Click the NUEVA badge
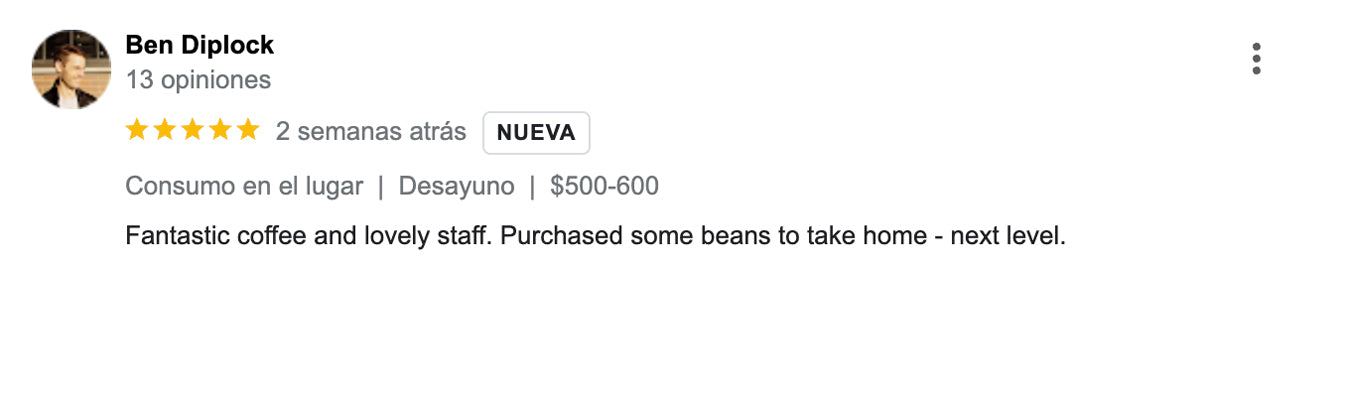Viewport: 1352px width, 418px height. [536, 133]
